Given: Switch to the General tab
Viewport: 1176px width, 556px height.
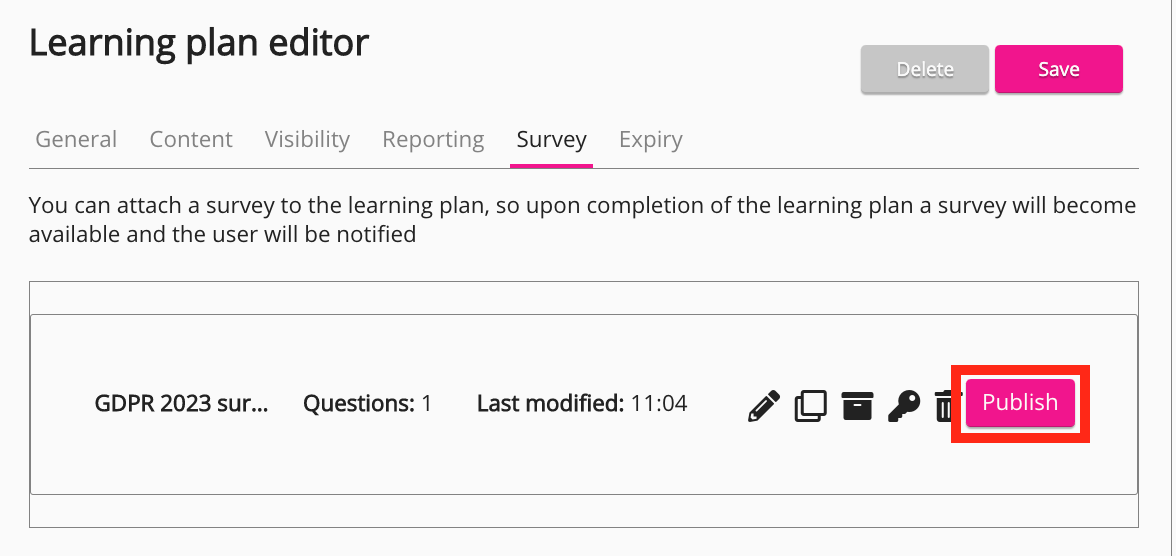Looking at the screenshot, I should 76,140.
